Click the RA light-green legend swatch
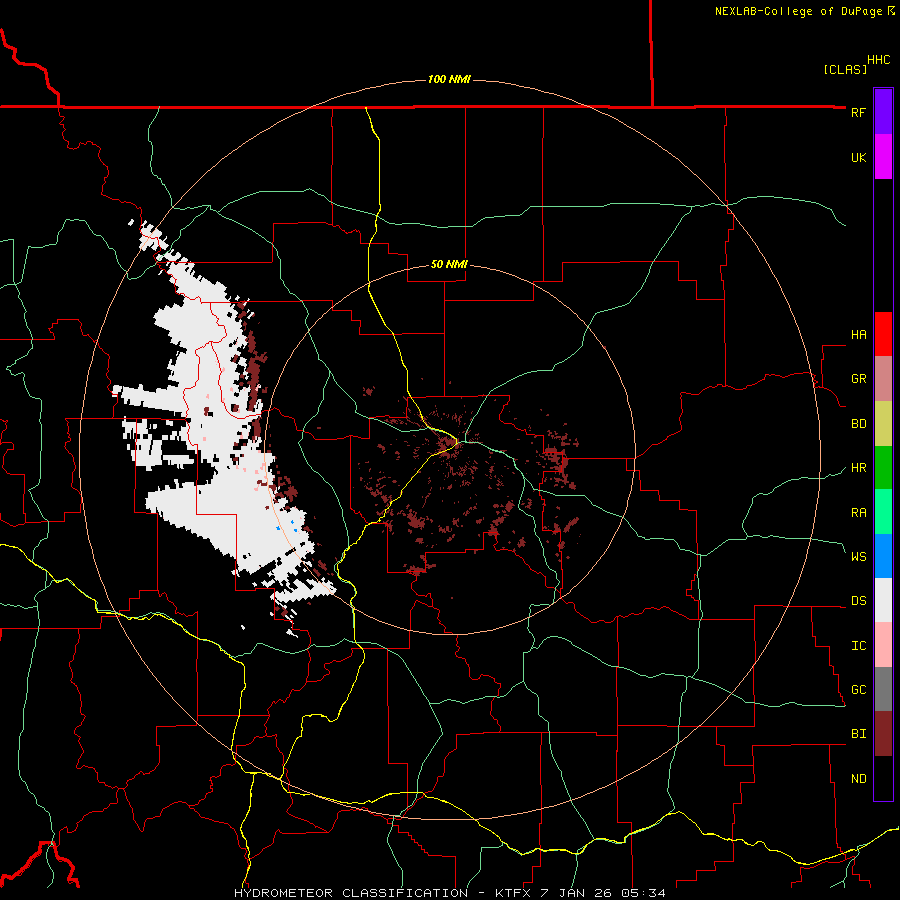 883,512
